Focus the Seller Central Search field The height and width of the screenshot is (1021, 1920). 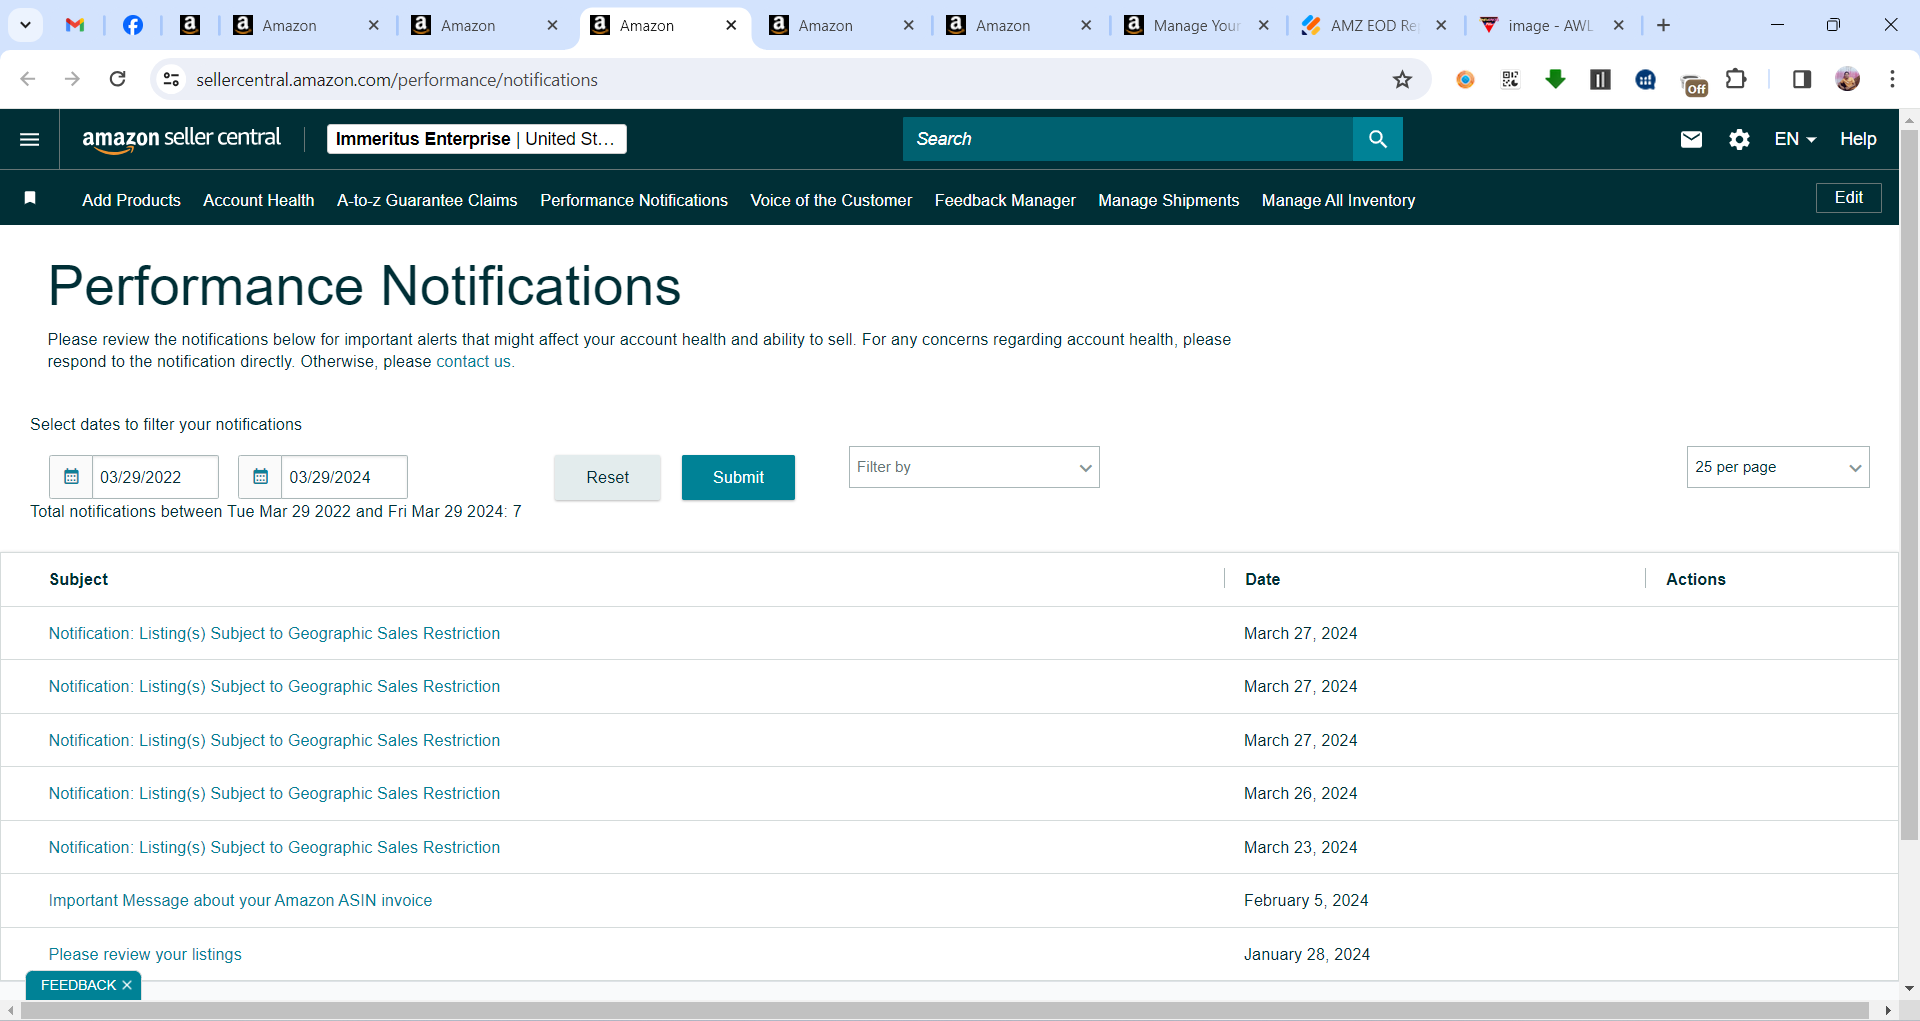click(1128, 139)
